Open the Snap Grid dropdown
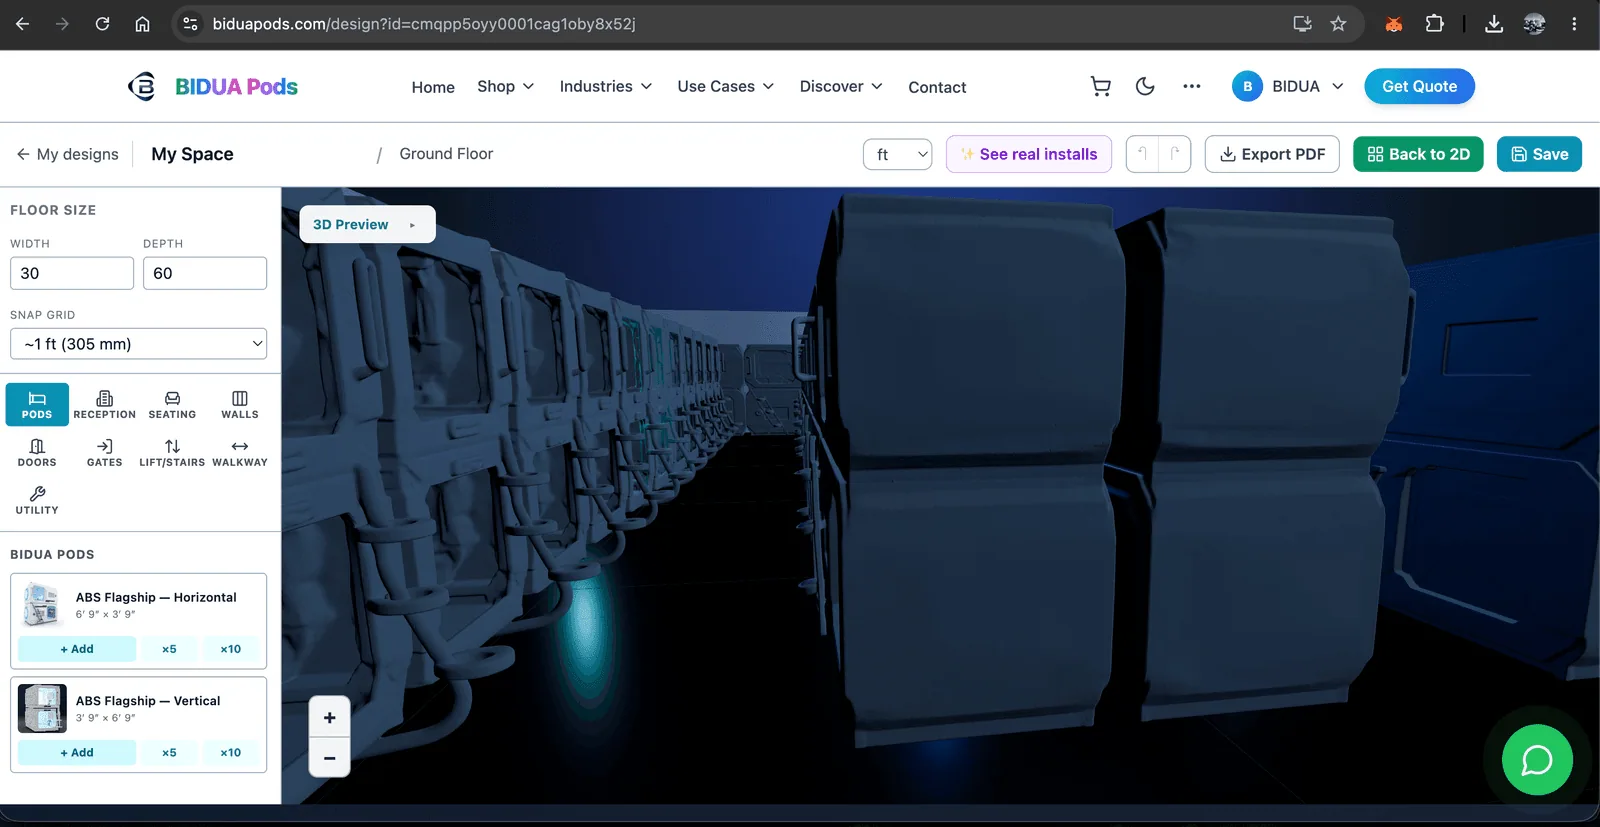1600x827 pixels. pyautogui.click(x=139, y=344)
